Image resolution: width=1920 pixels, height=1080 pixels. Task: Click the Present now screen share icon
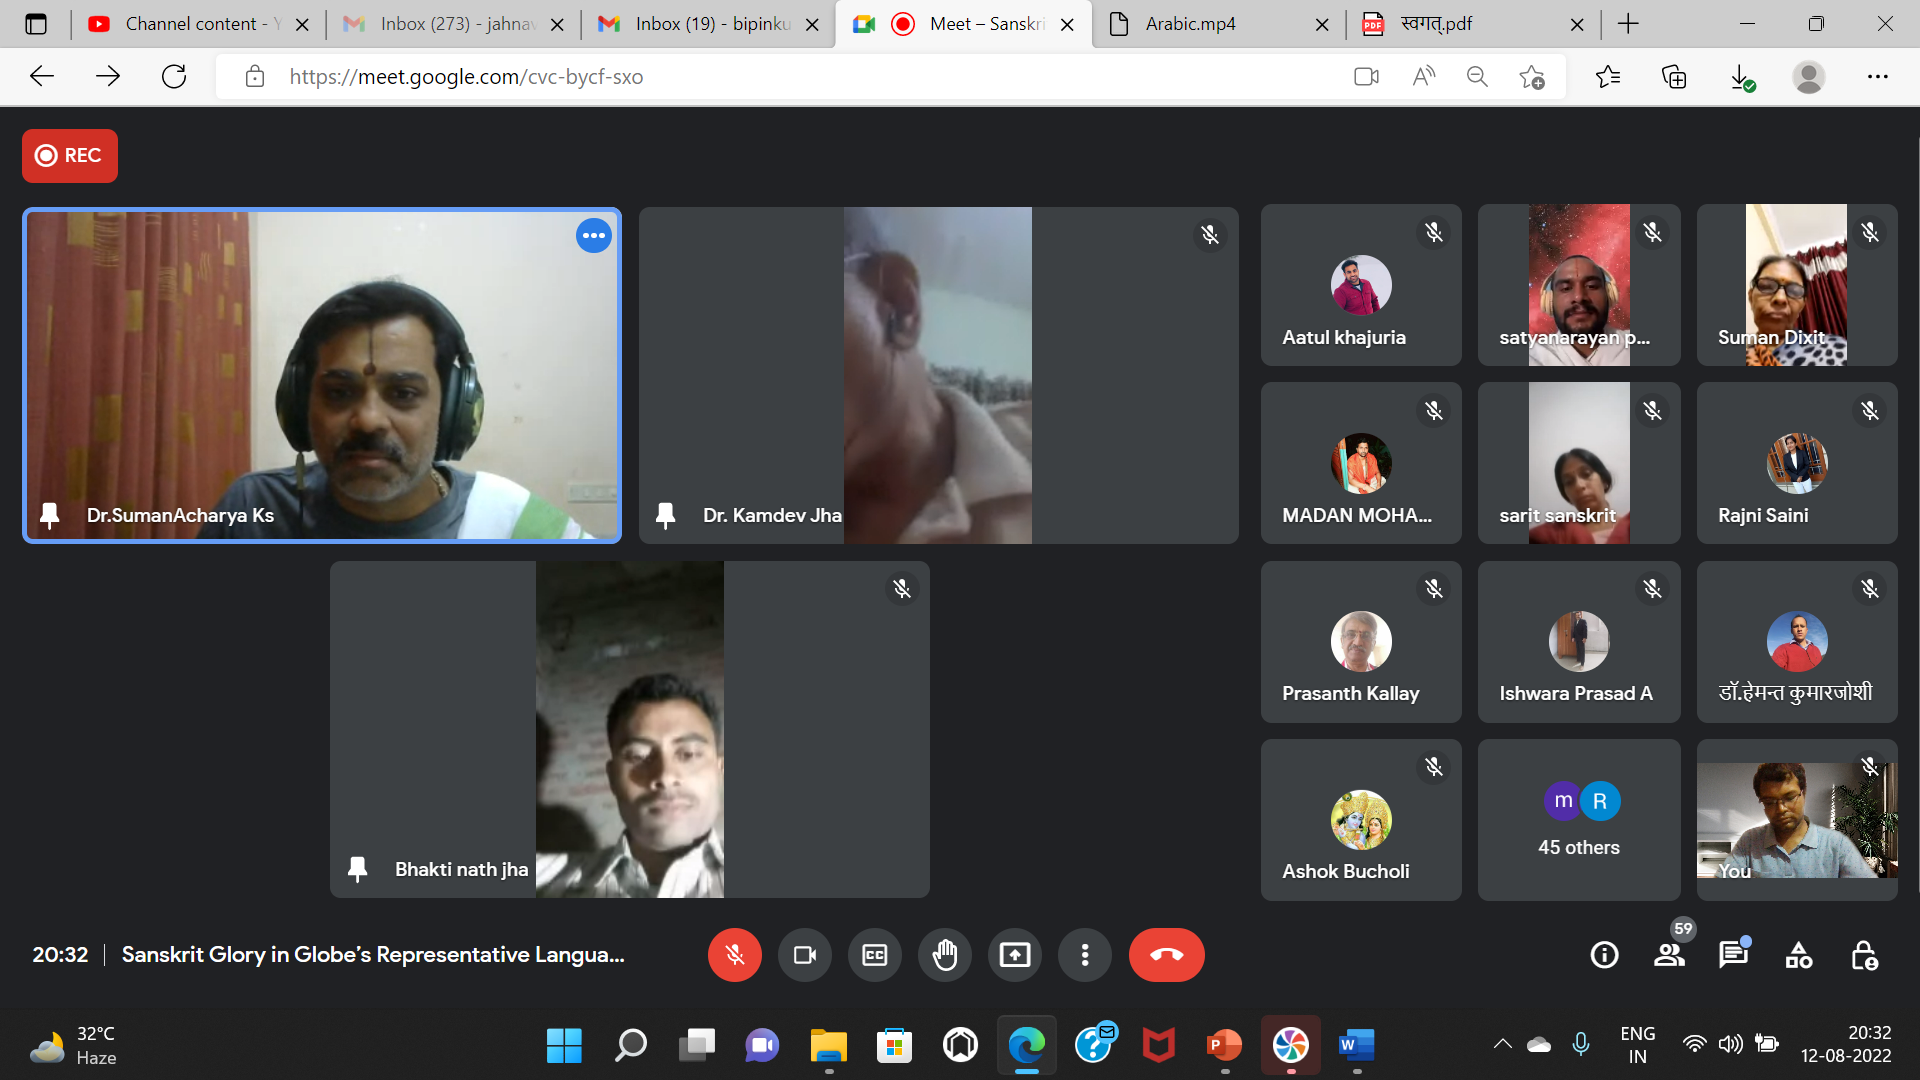pos(1014,955)
